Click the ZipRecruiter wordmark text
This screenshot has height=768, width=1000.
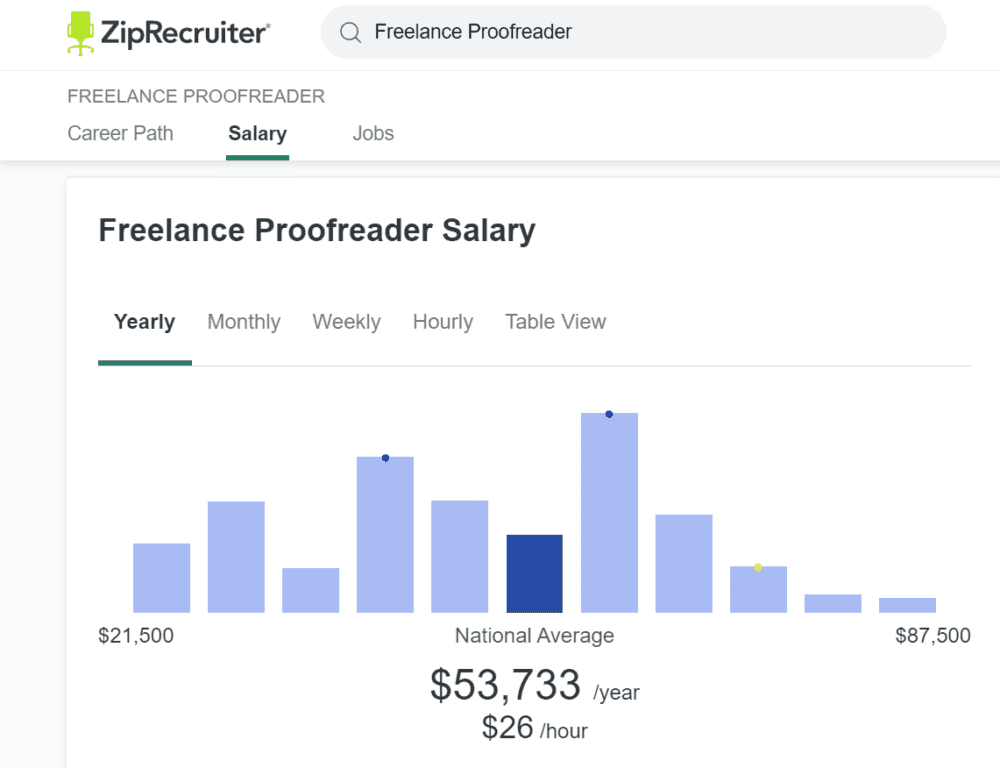click(x=184, y=33)
